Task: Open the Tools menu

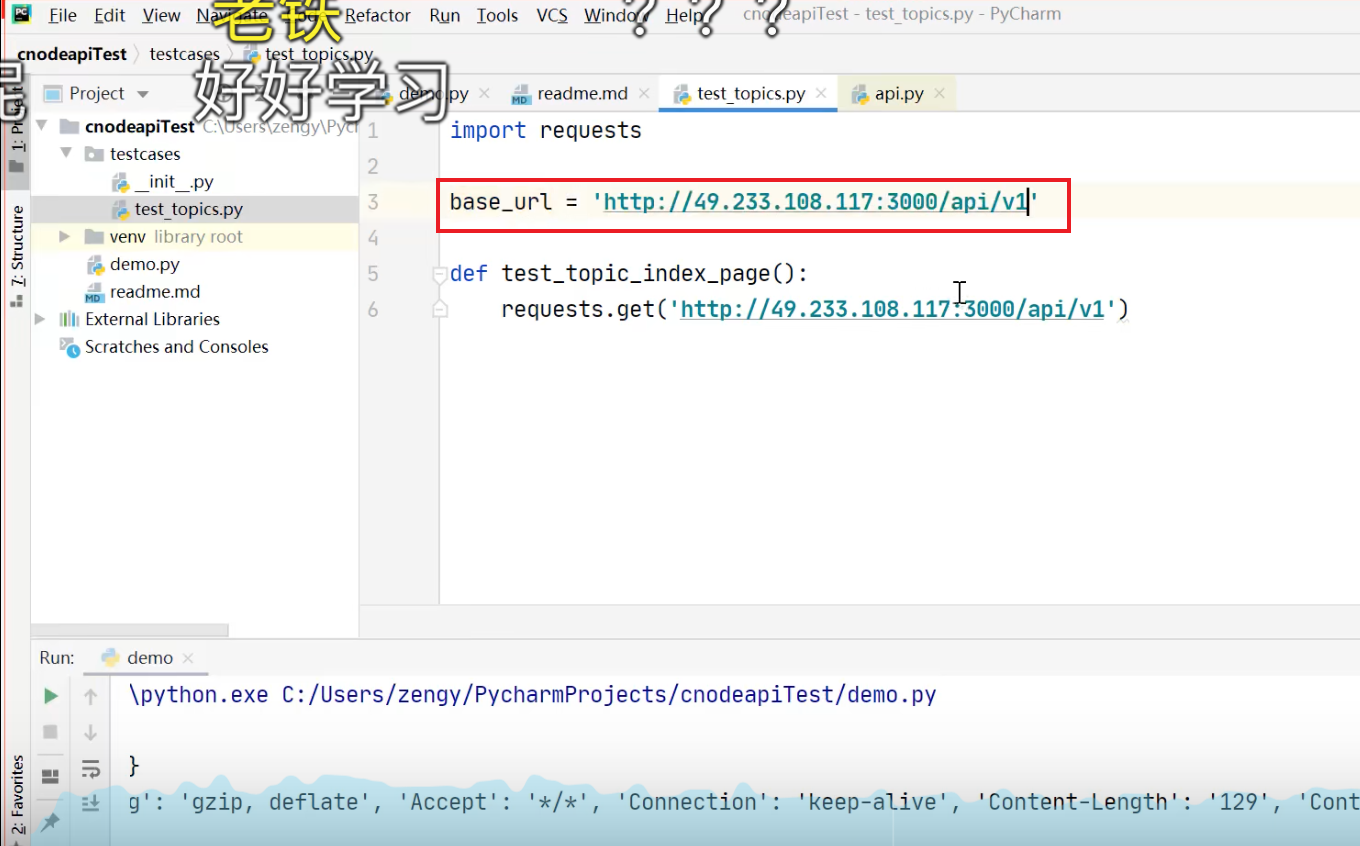Action: point(497,15)
